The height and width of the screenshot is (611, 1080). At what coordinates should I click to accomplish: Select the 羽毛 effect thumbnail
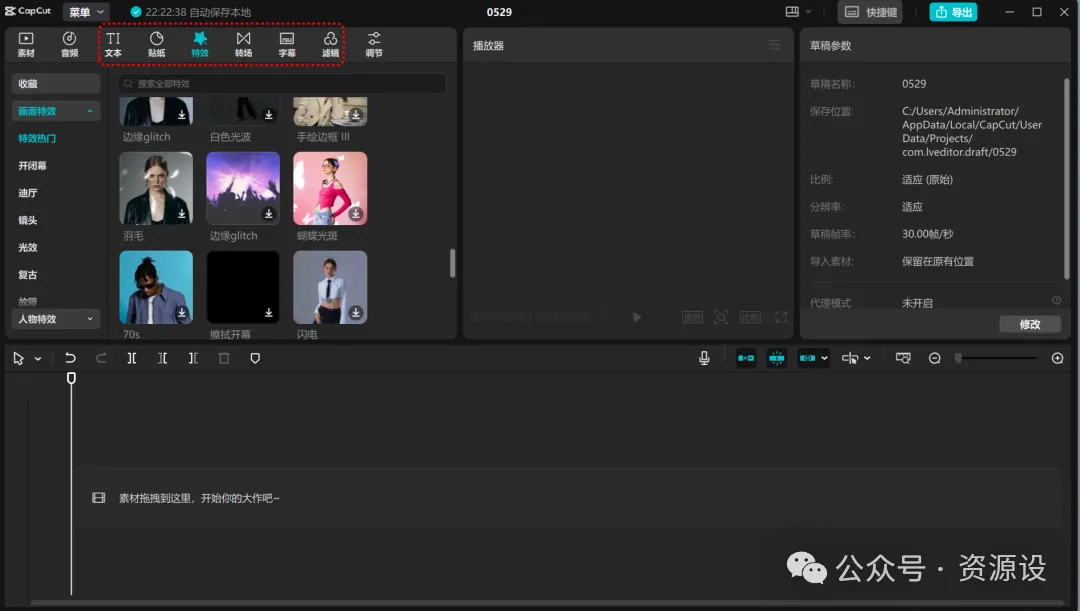click(x=156, y=188)
